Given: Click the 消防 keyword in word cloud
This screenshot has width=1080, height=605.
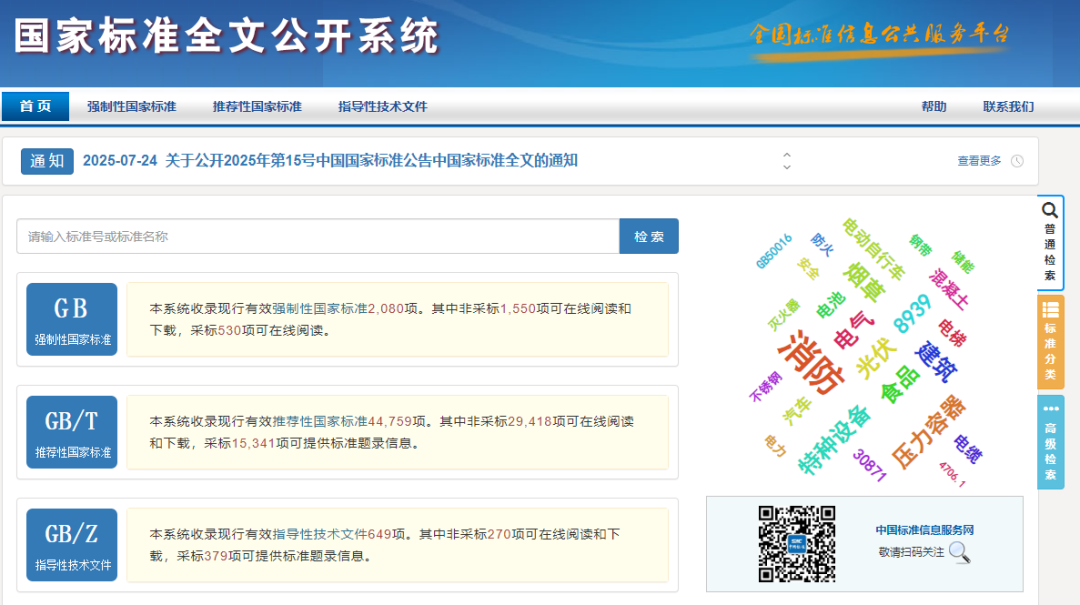Looking at the screenshot, I should click(811, 363).
